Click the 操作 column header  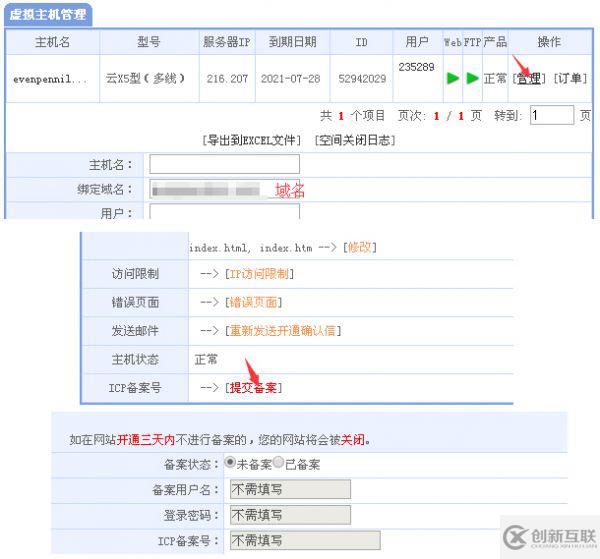549,42
